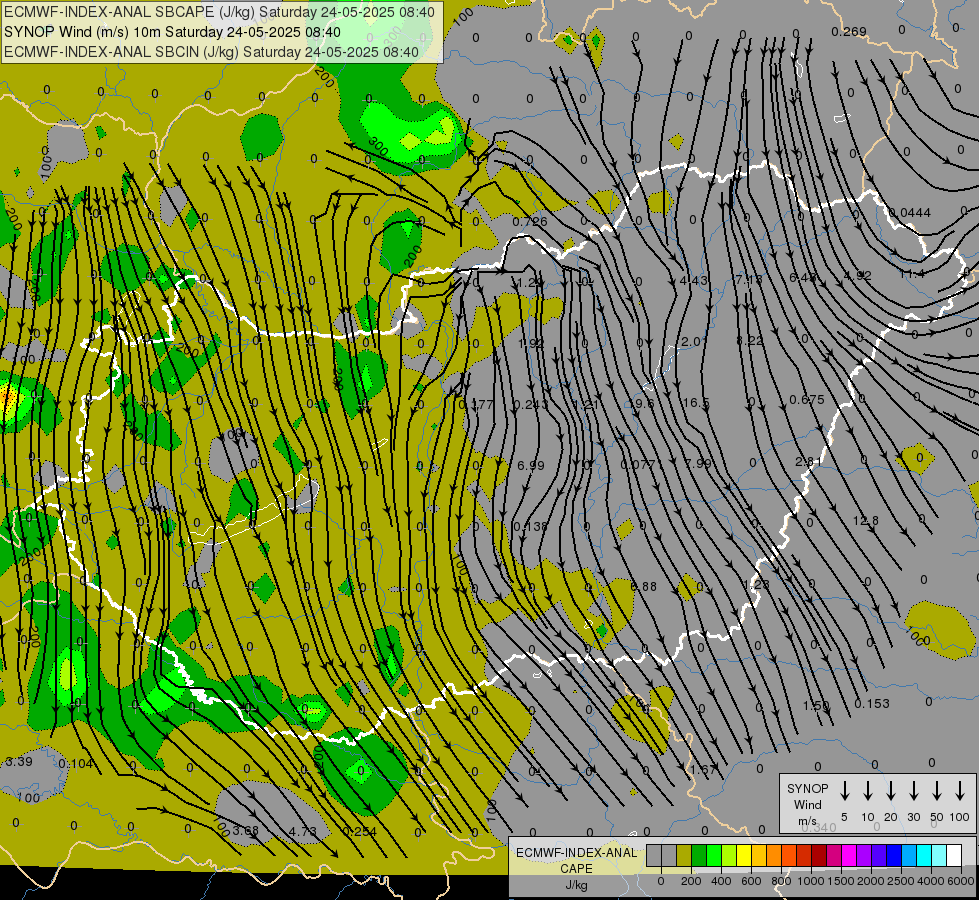Pick the dark red maroon swatch in CAPE bar
The height and width of the screenshot is (900, 979).
[819, 856]
